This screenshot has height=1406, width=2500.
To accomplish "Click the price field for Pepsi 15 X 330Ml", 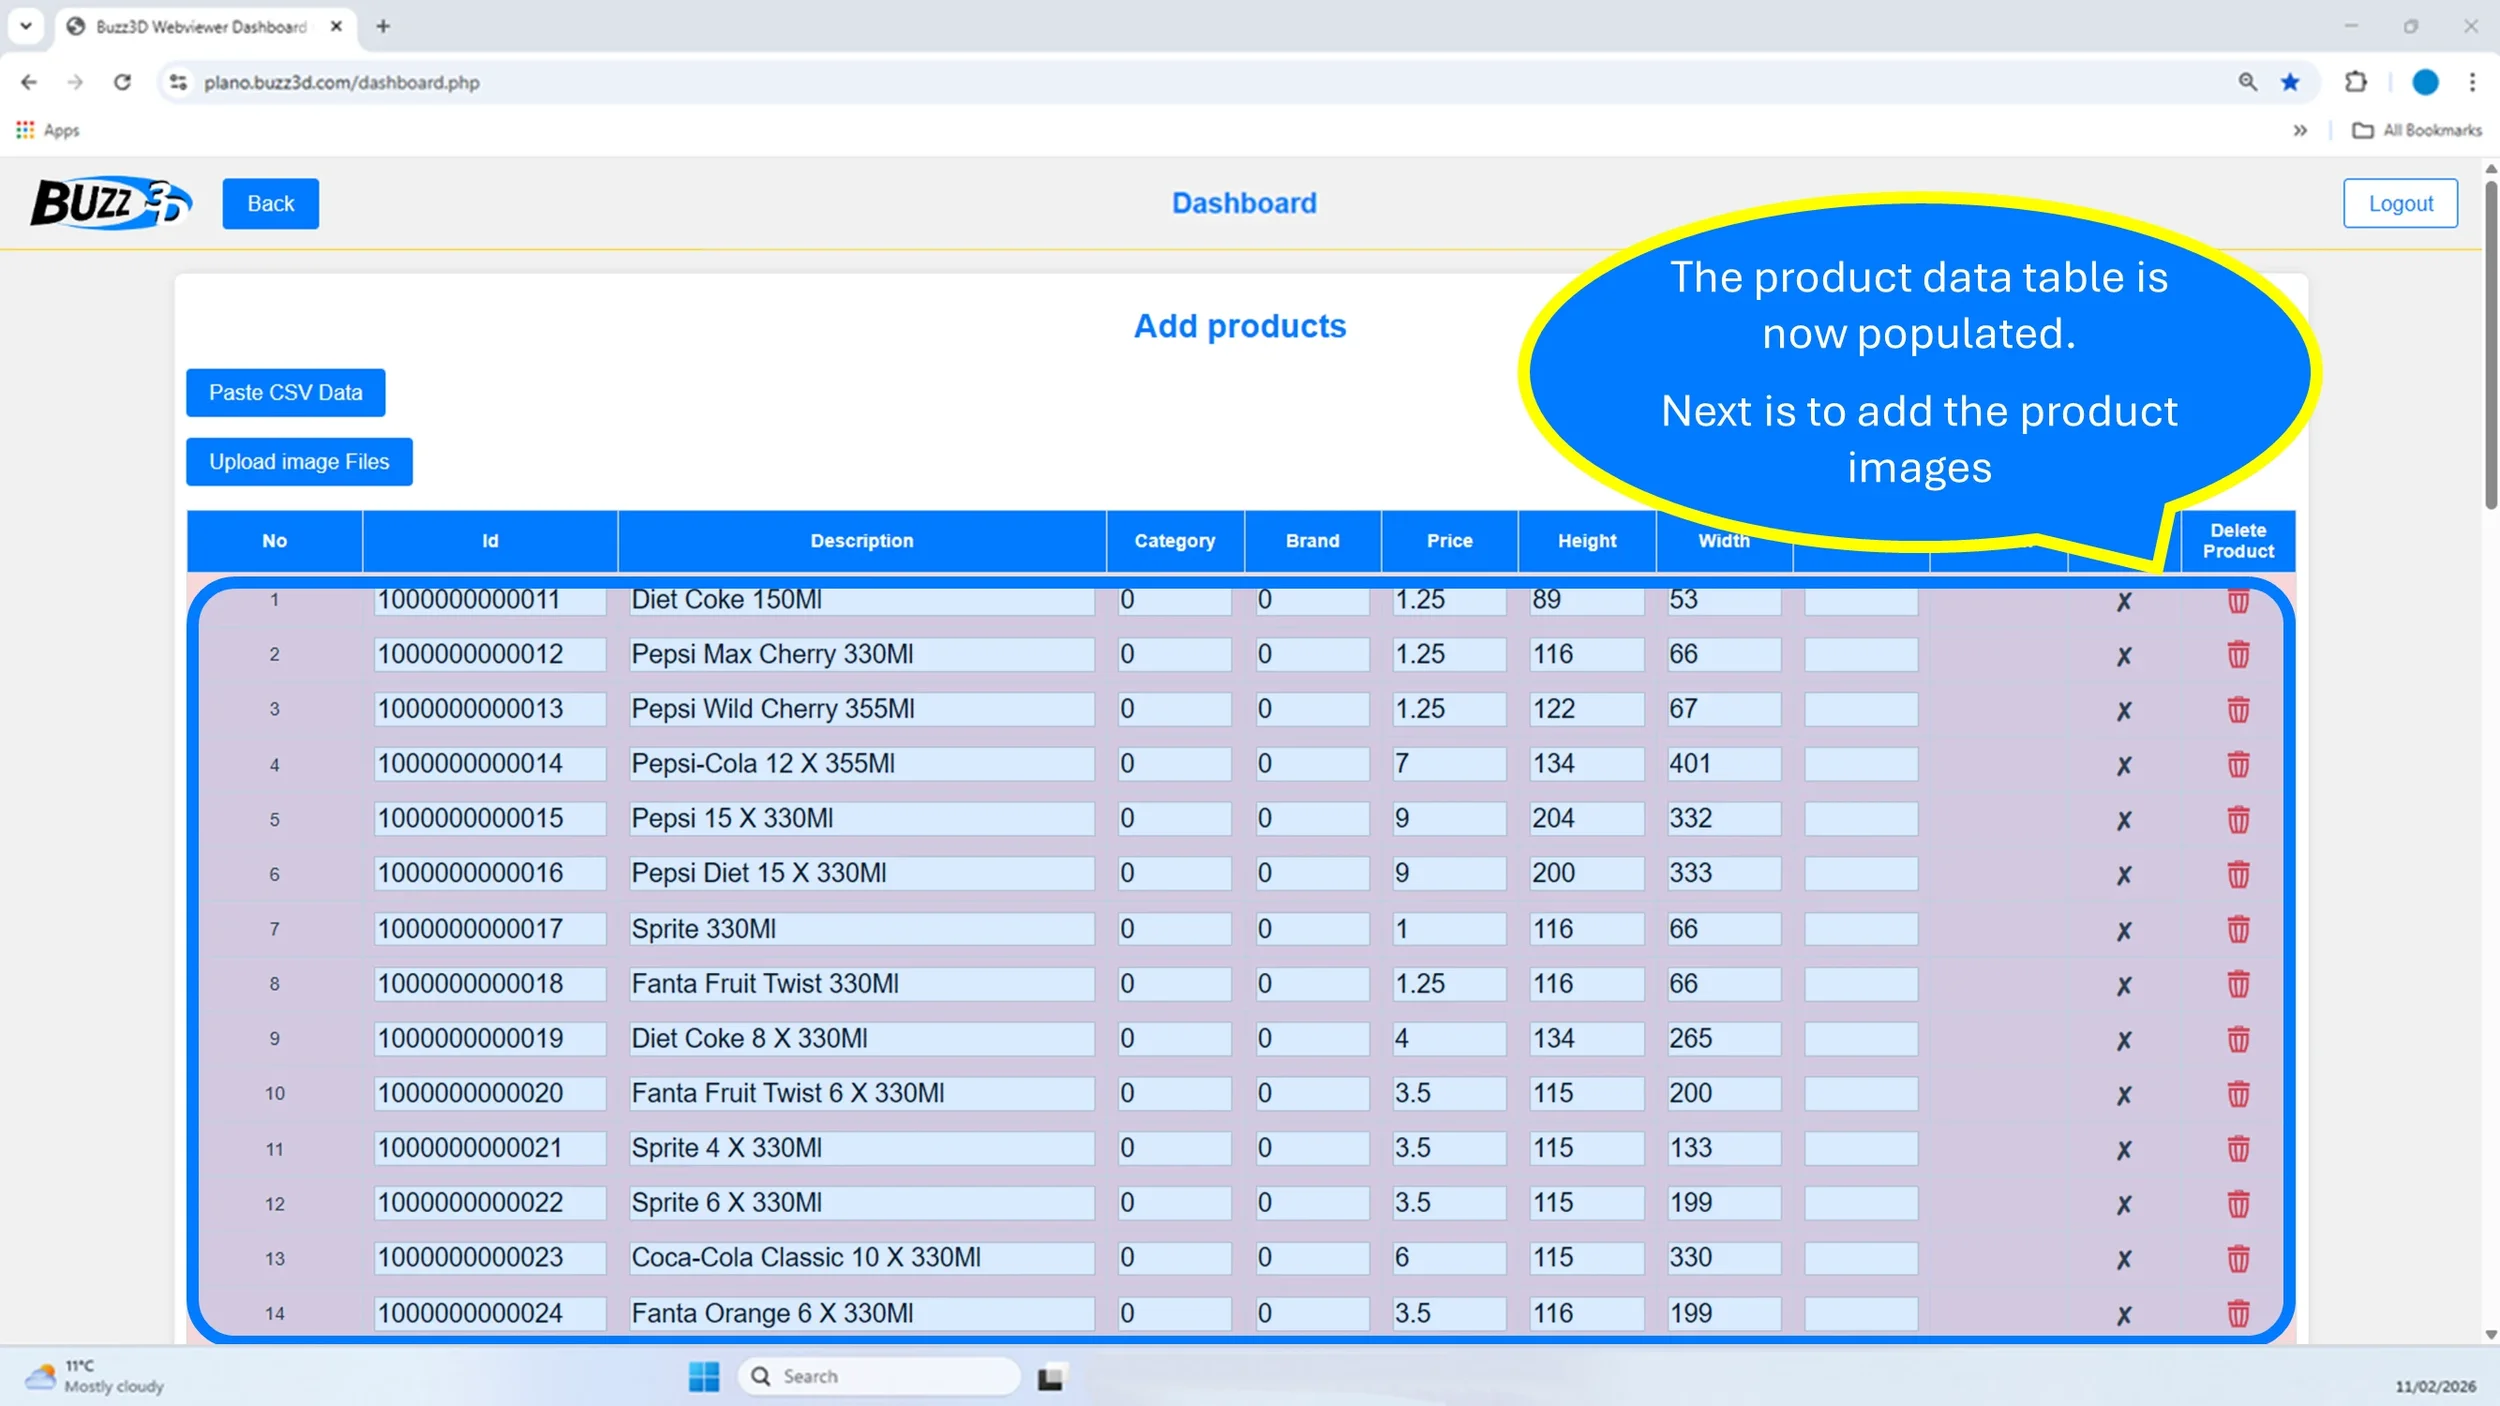I will coord(1448,819).
